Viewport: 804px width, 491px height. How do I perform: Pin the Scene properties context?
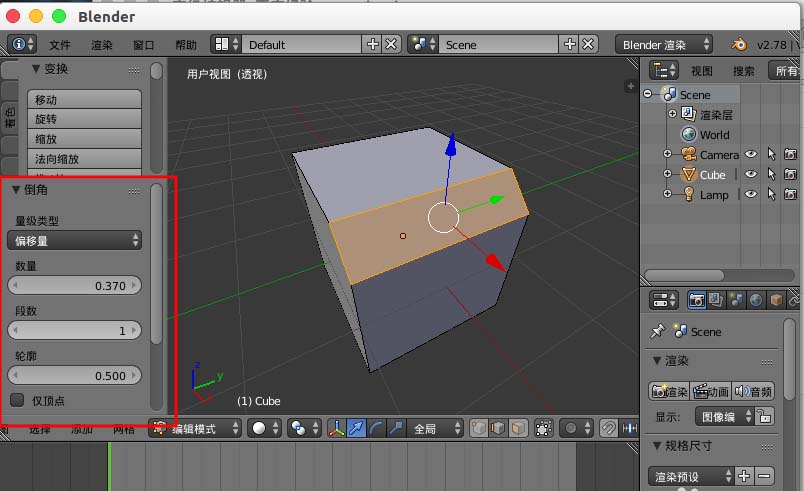point(657,331)
